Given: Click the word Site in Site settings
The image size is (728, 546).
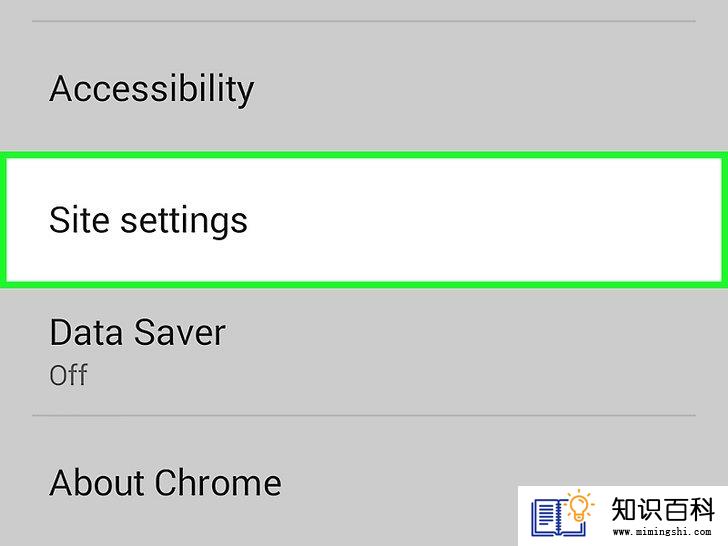Looking at the screenshot, I should (79, 219).
